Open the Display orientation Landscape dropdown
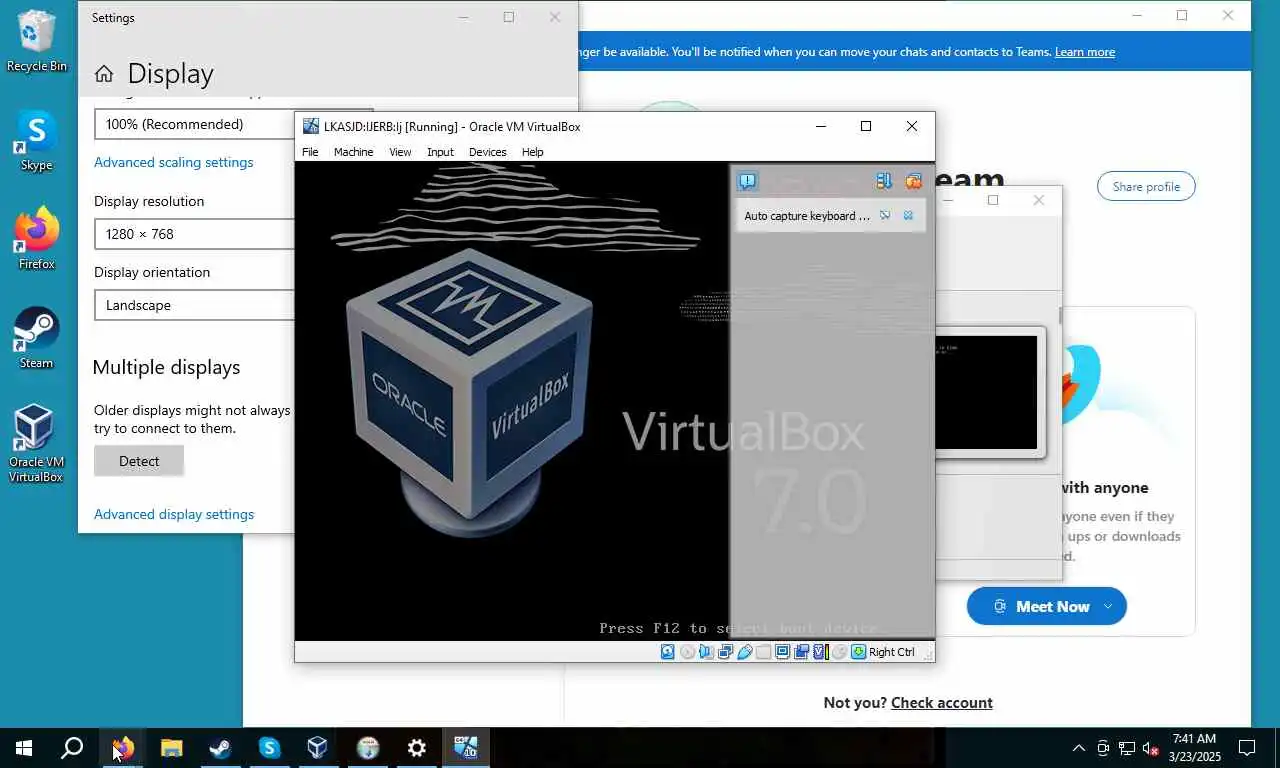Image resolution: width=1280 pixels, height=768 pixels. [x=194, y=305]
